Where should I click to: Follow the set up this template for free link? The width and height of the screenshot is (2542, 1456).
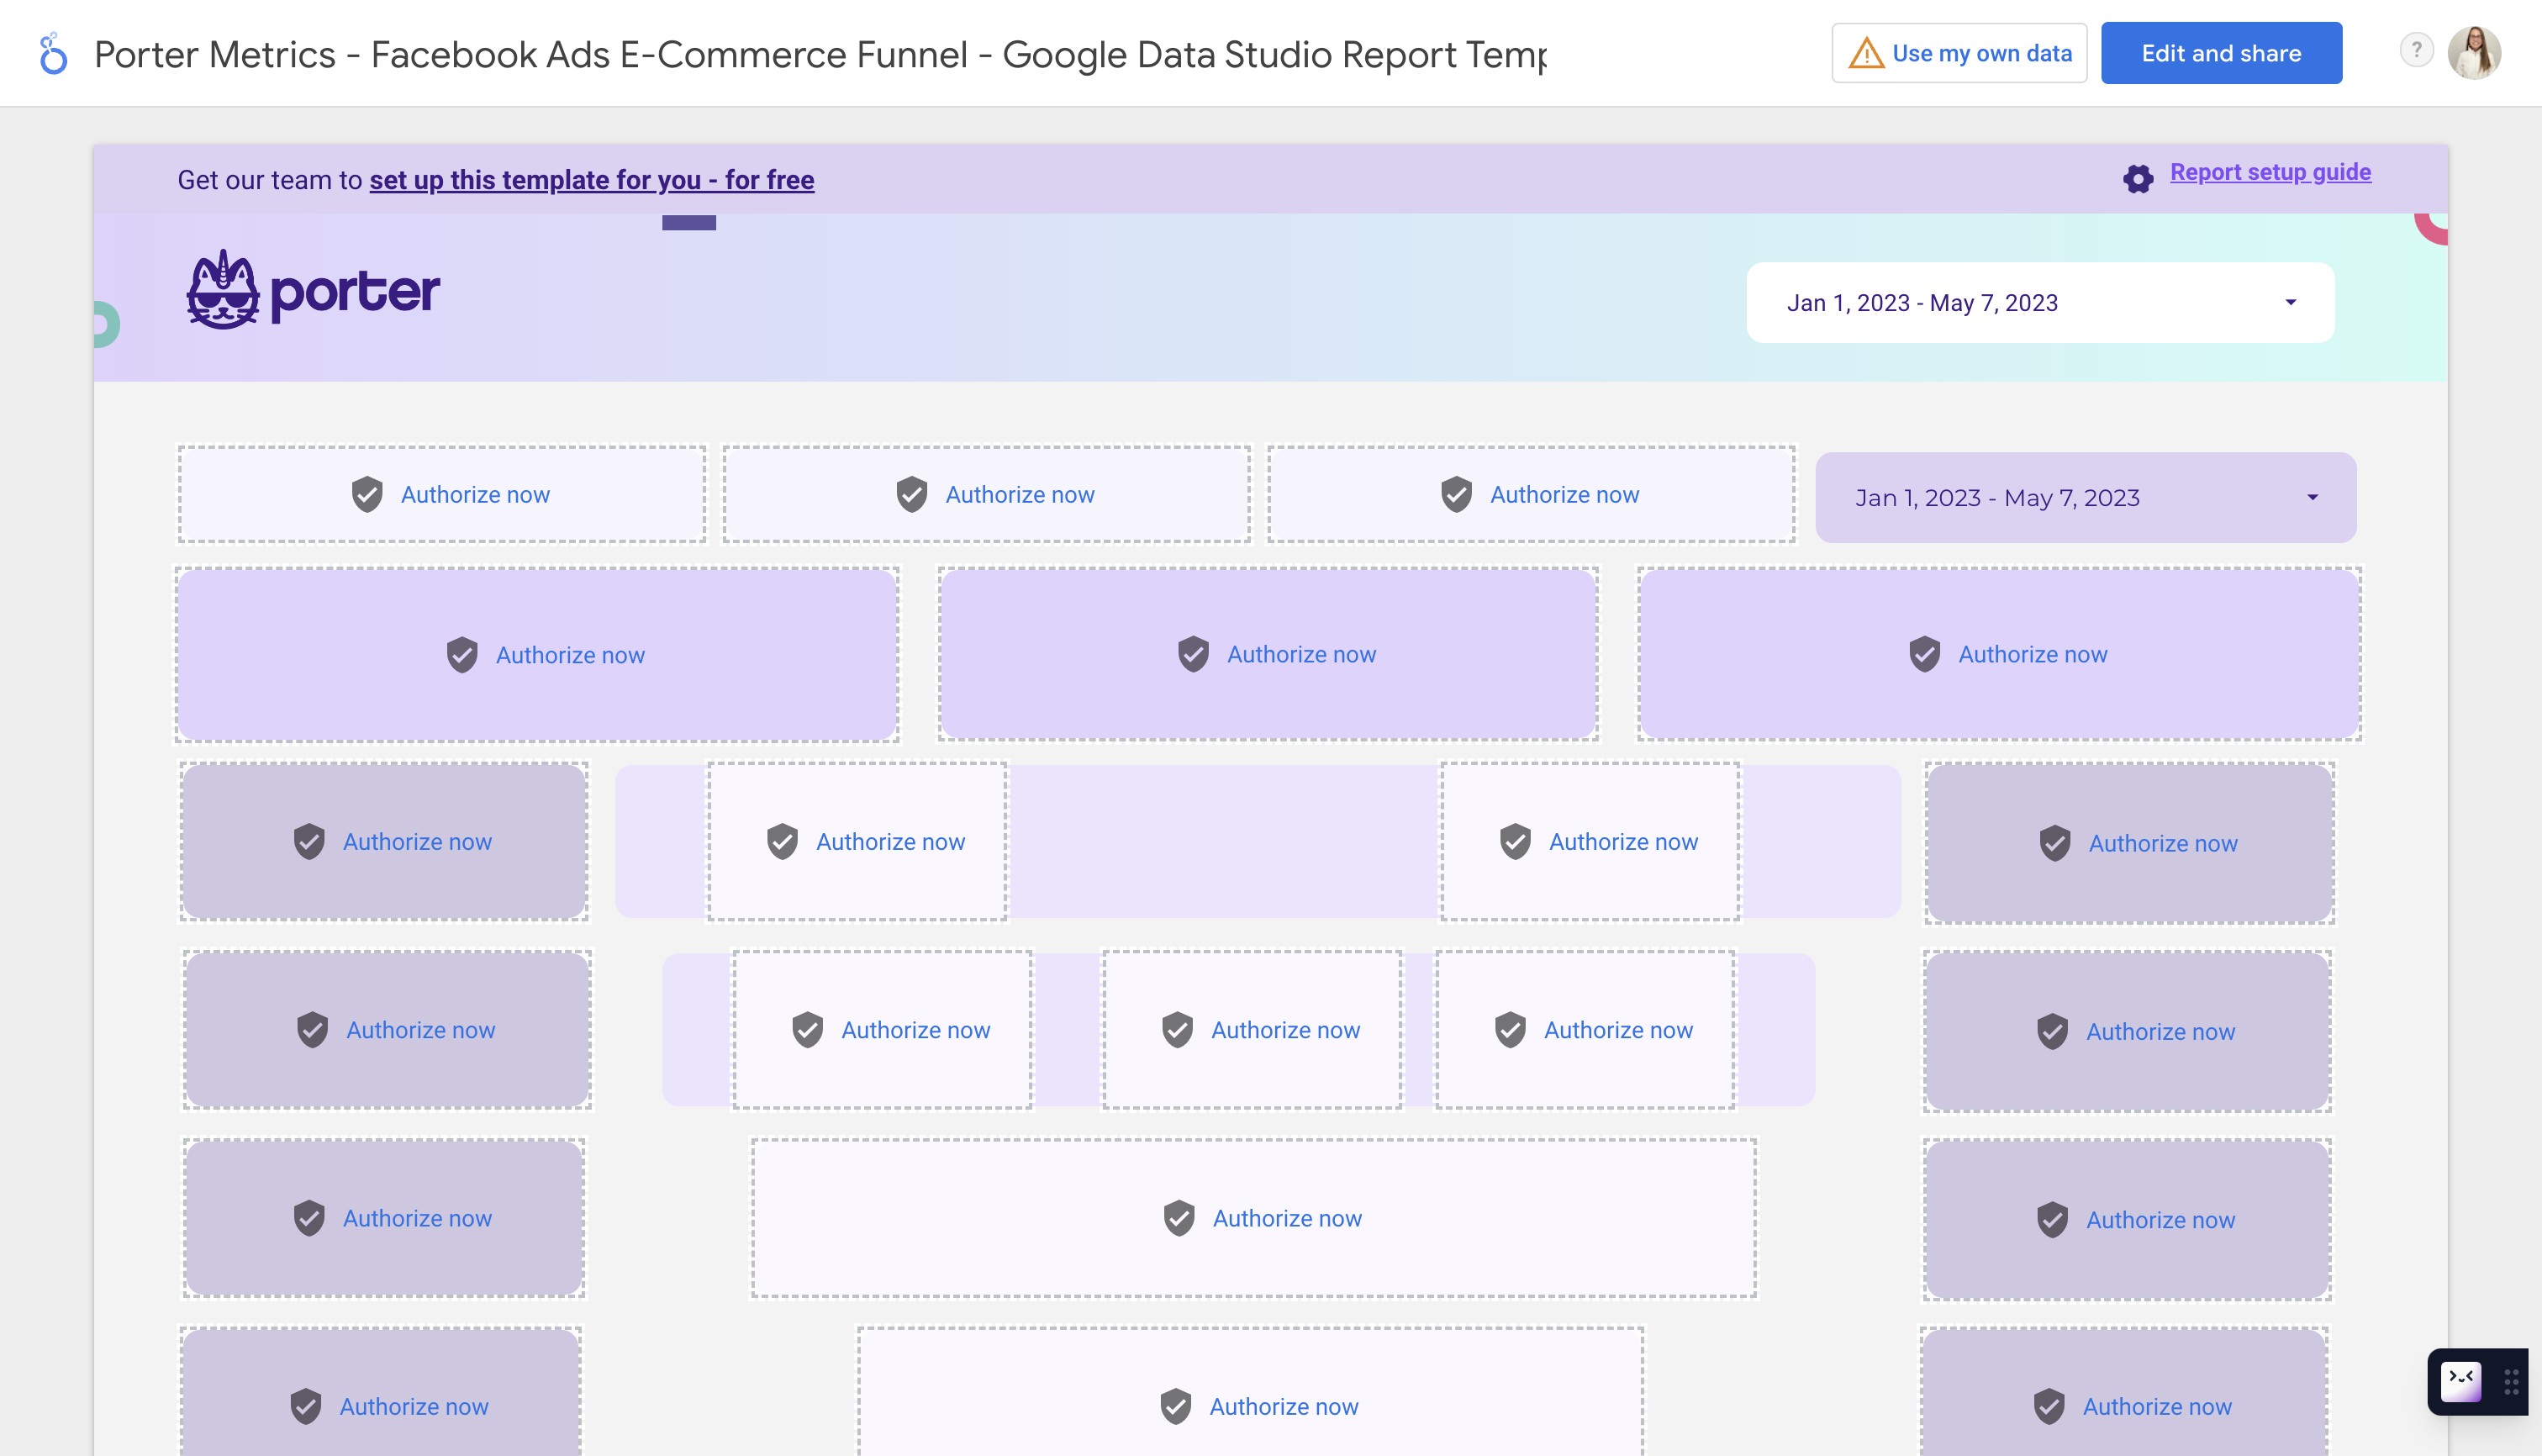tap(592, 180)
